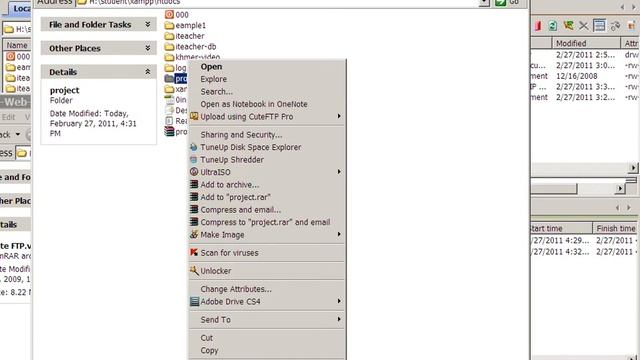Select the iteacher-db folder
The width and height of the screenshot is (640, 360).
click(190, 47)
